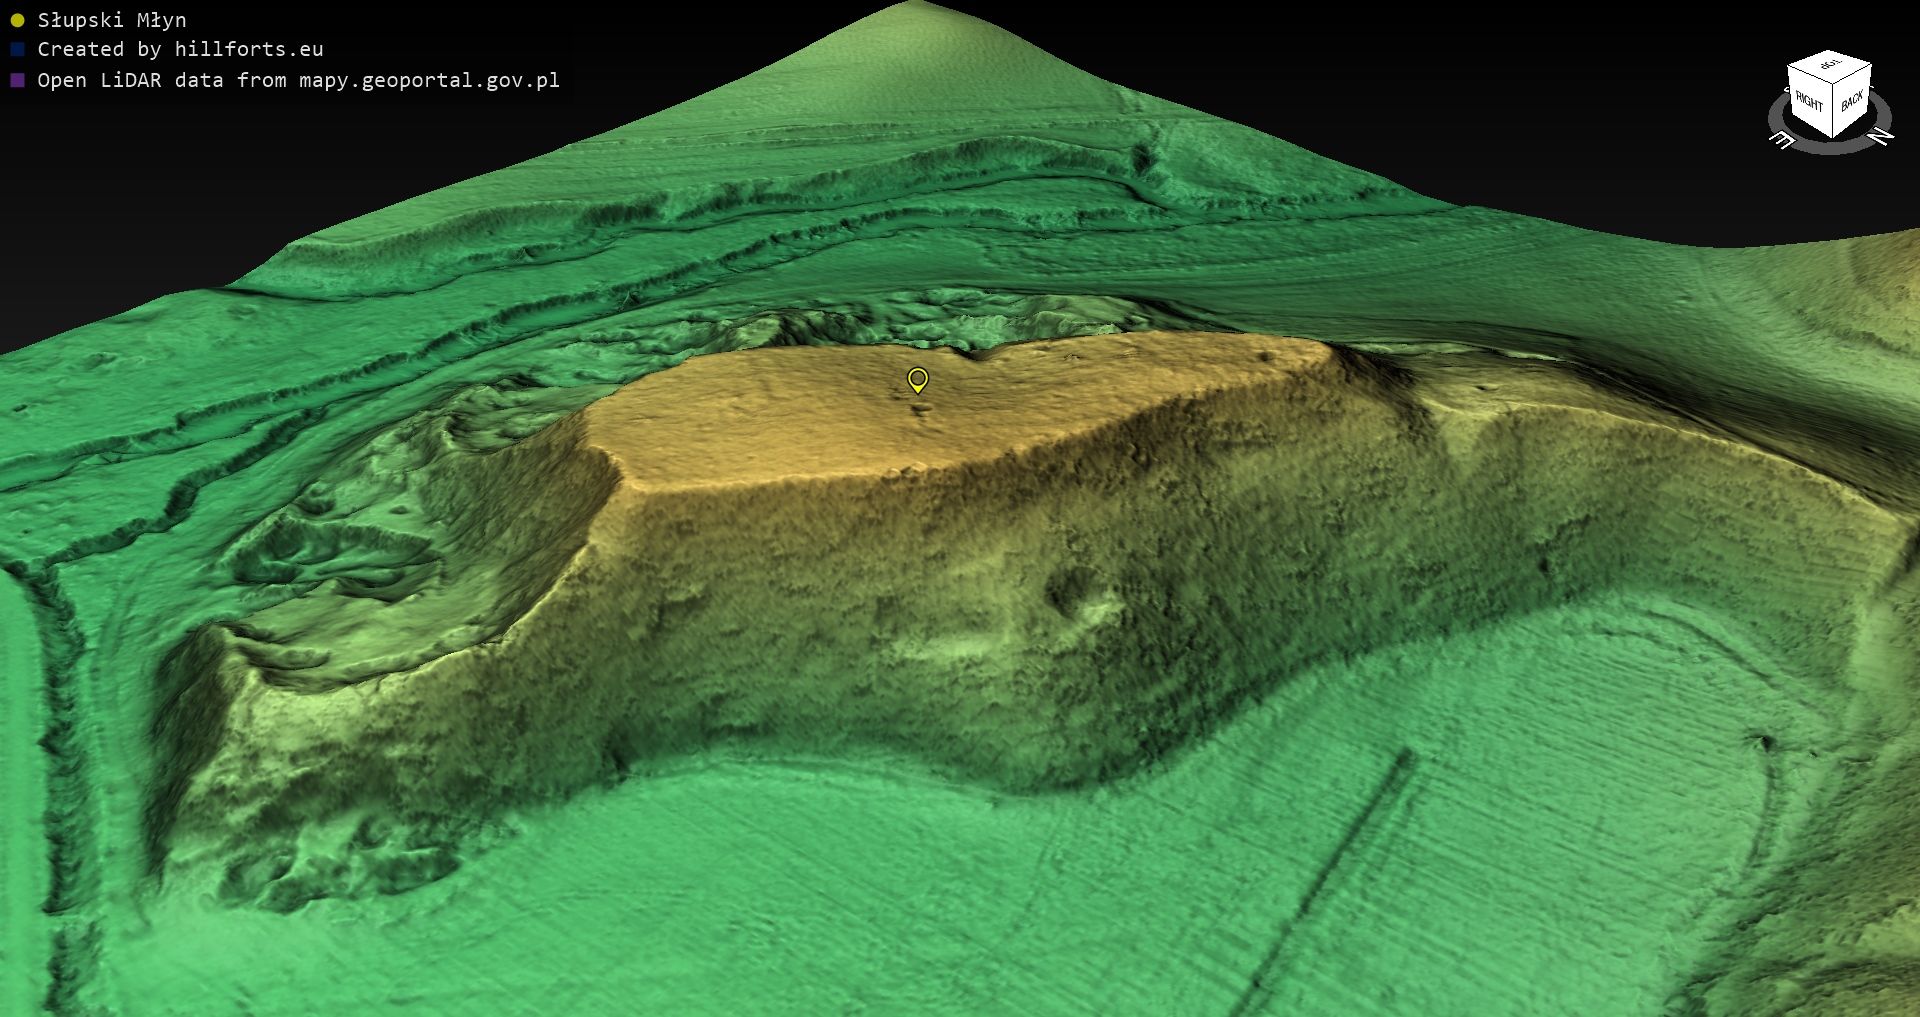
Task: Click the cube edge between RIGHT and BACK
Action: (1832, 110)
